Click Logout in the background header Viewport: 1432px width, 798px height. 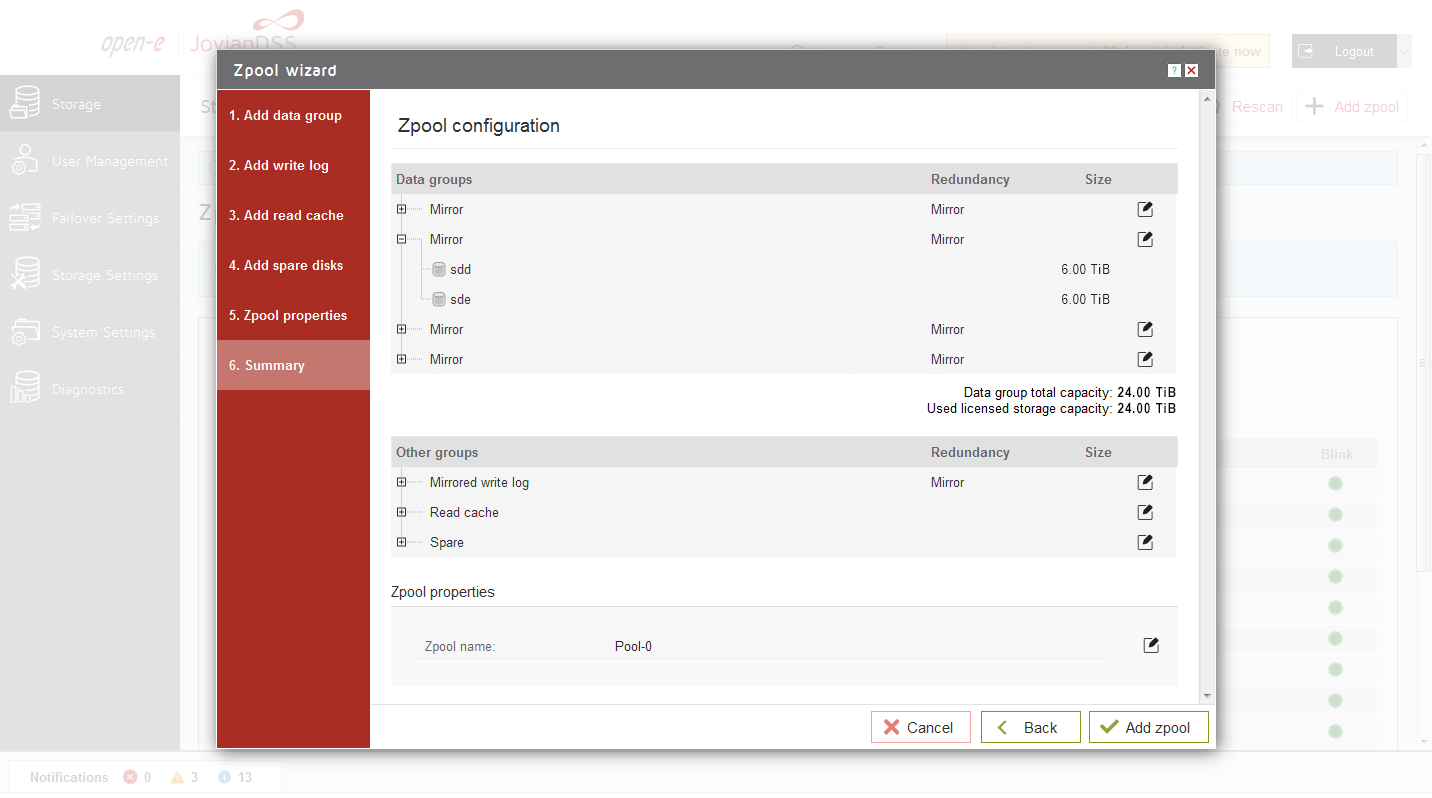tap(1344, 51)
